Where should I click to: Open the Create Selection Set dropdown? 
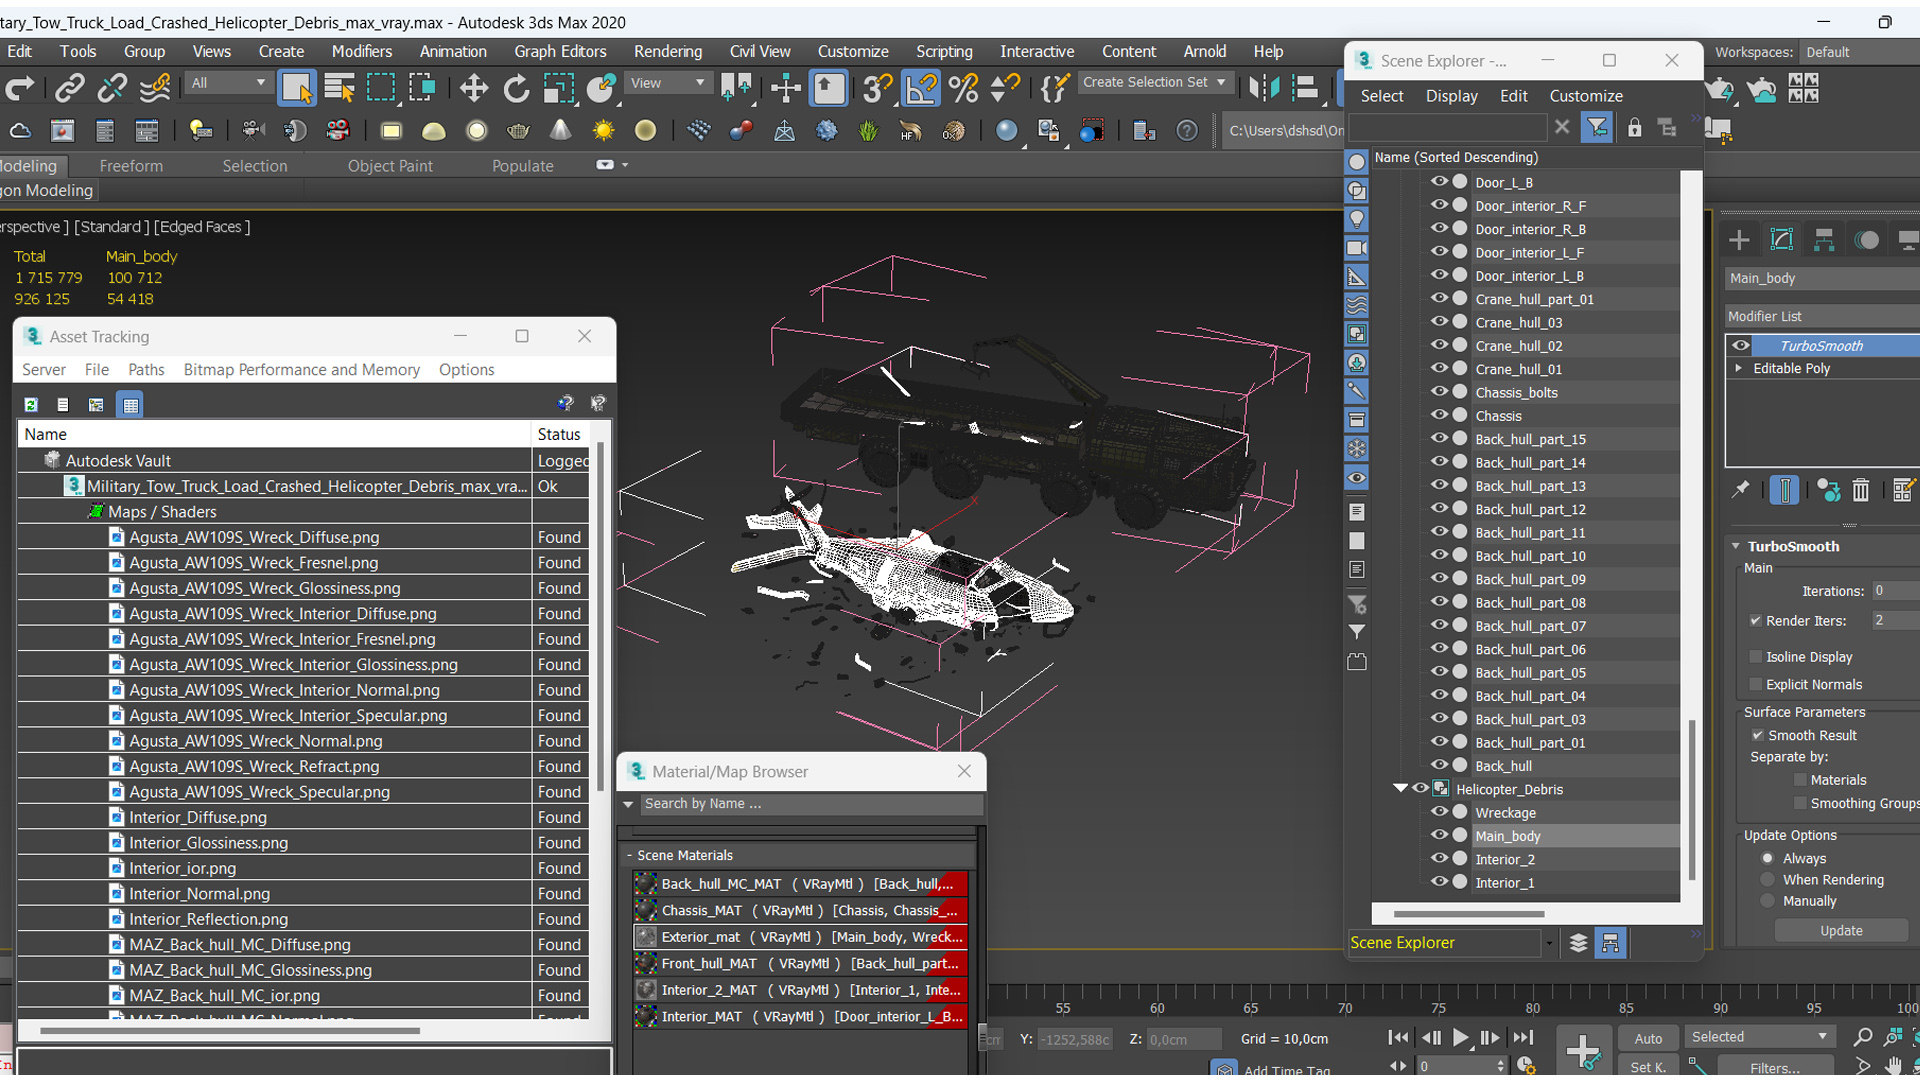click(x=1154, y=83)
